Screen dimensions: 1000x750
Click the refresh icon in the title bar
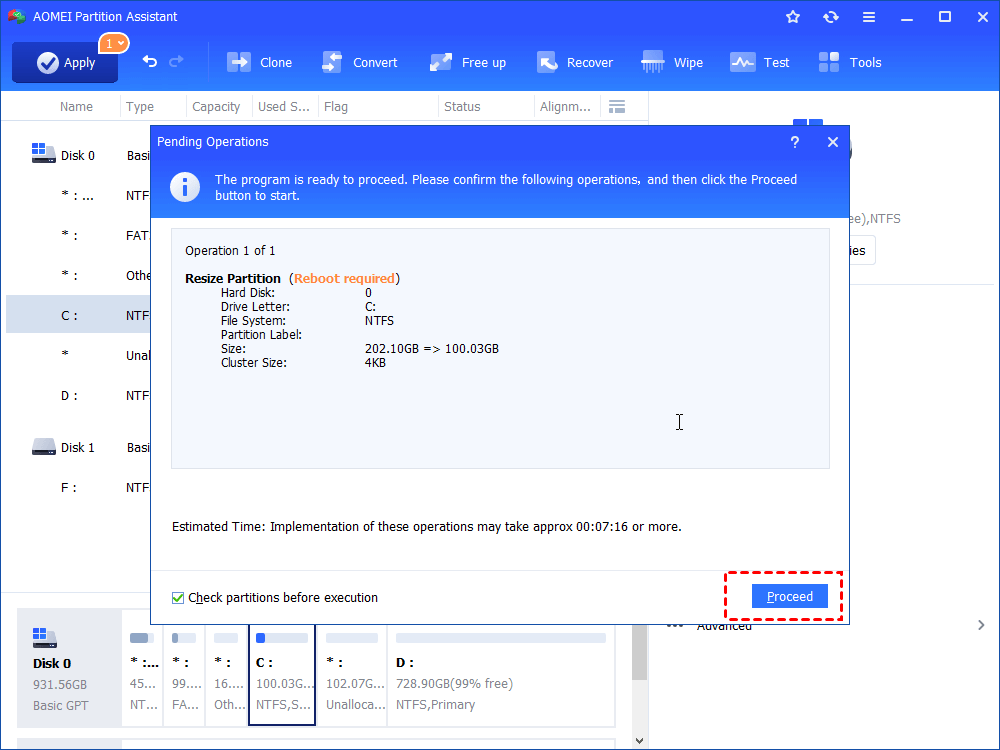[831, 16]
